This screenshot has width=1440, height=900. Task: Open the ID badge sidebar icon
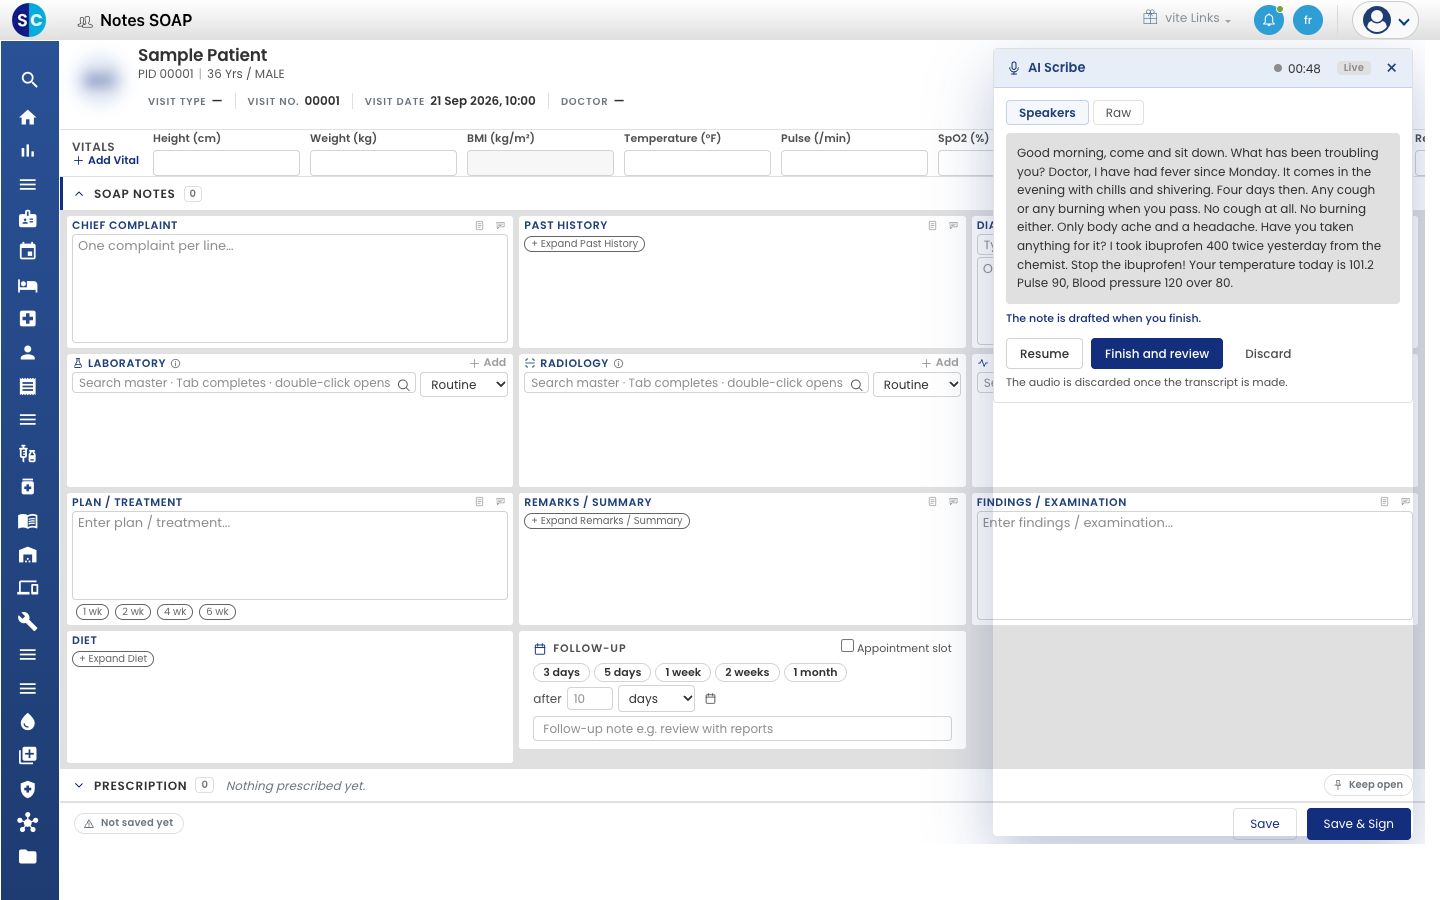click(x=28, y=218)
